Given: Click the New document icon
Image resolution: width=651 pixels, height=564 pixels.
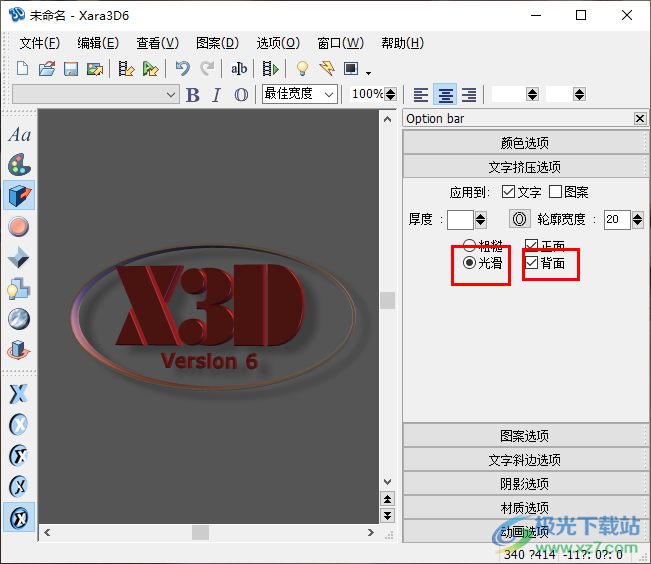Looking at the screenshot, I should point(22,69).
